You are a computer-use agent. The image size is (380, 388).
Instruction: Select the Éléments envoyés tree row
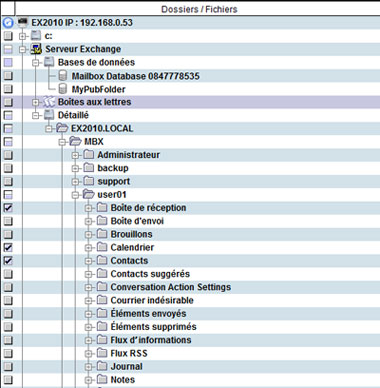pos(190,314)
